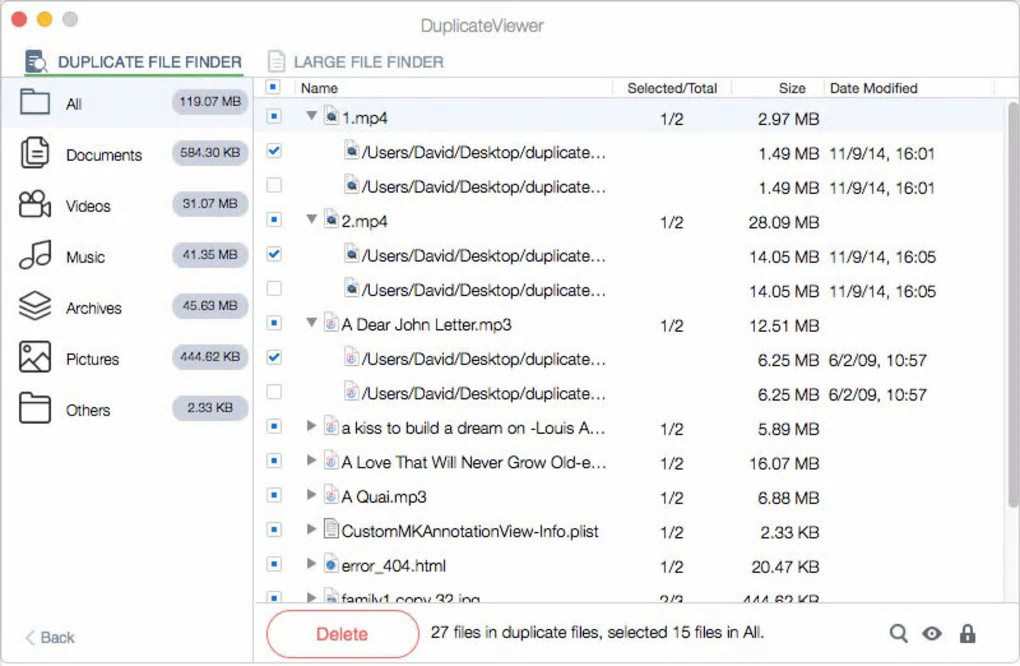Click the Duplicate File Finder tab icon
The height and width of the screenshot is (666, 1020).
click(x=36, y=62)
